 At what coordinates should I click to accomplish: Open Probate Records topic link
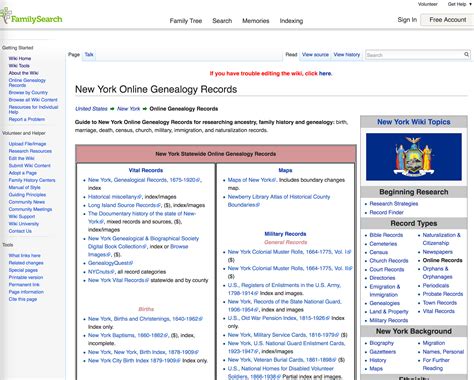(443, 294)
